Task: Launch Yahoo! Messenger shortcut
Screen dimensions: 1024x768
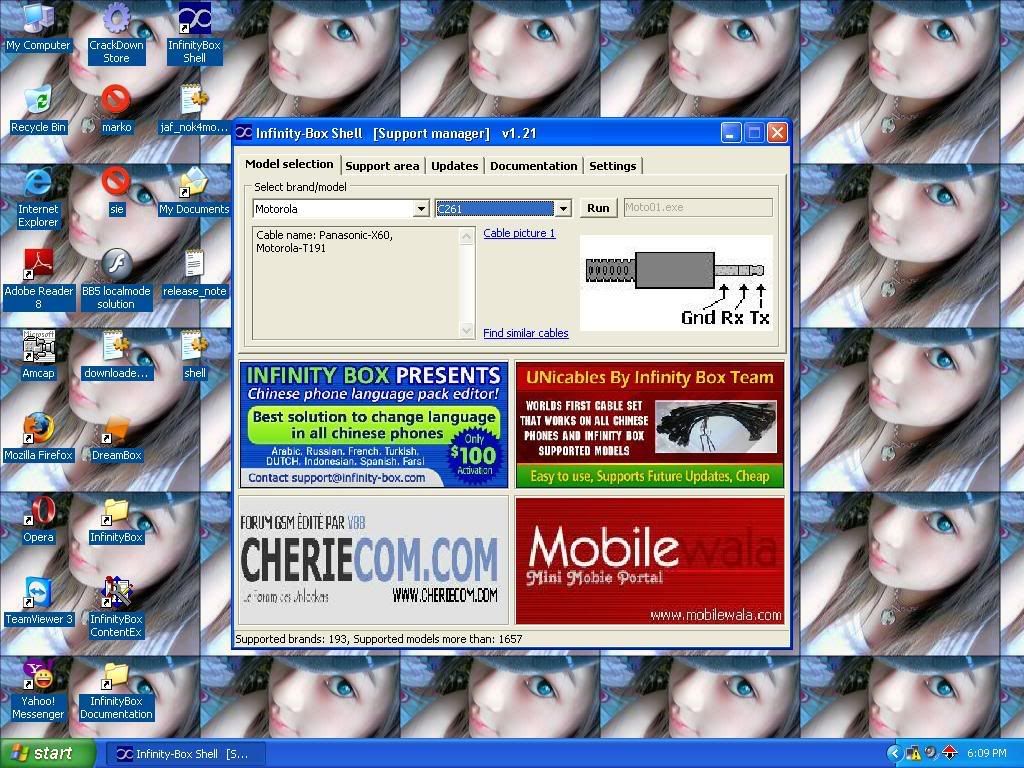Action: pos(38,690)
